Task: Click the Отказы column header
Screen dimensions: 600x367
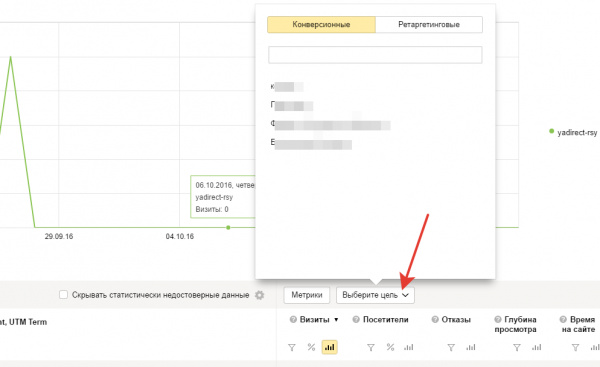Action: pos(456,320)
